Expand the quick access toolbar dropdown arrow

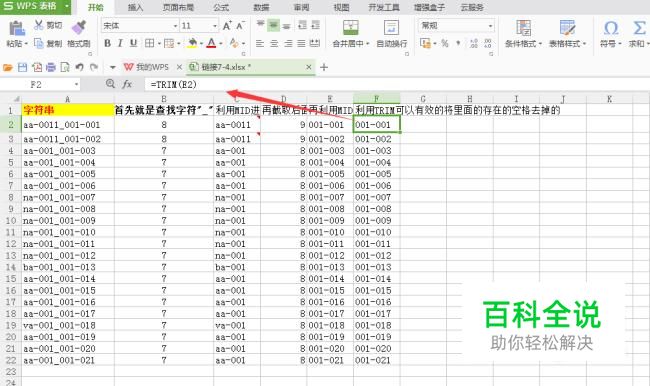pos(112,67)
